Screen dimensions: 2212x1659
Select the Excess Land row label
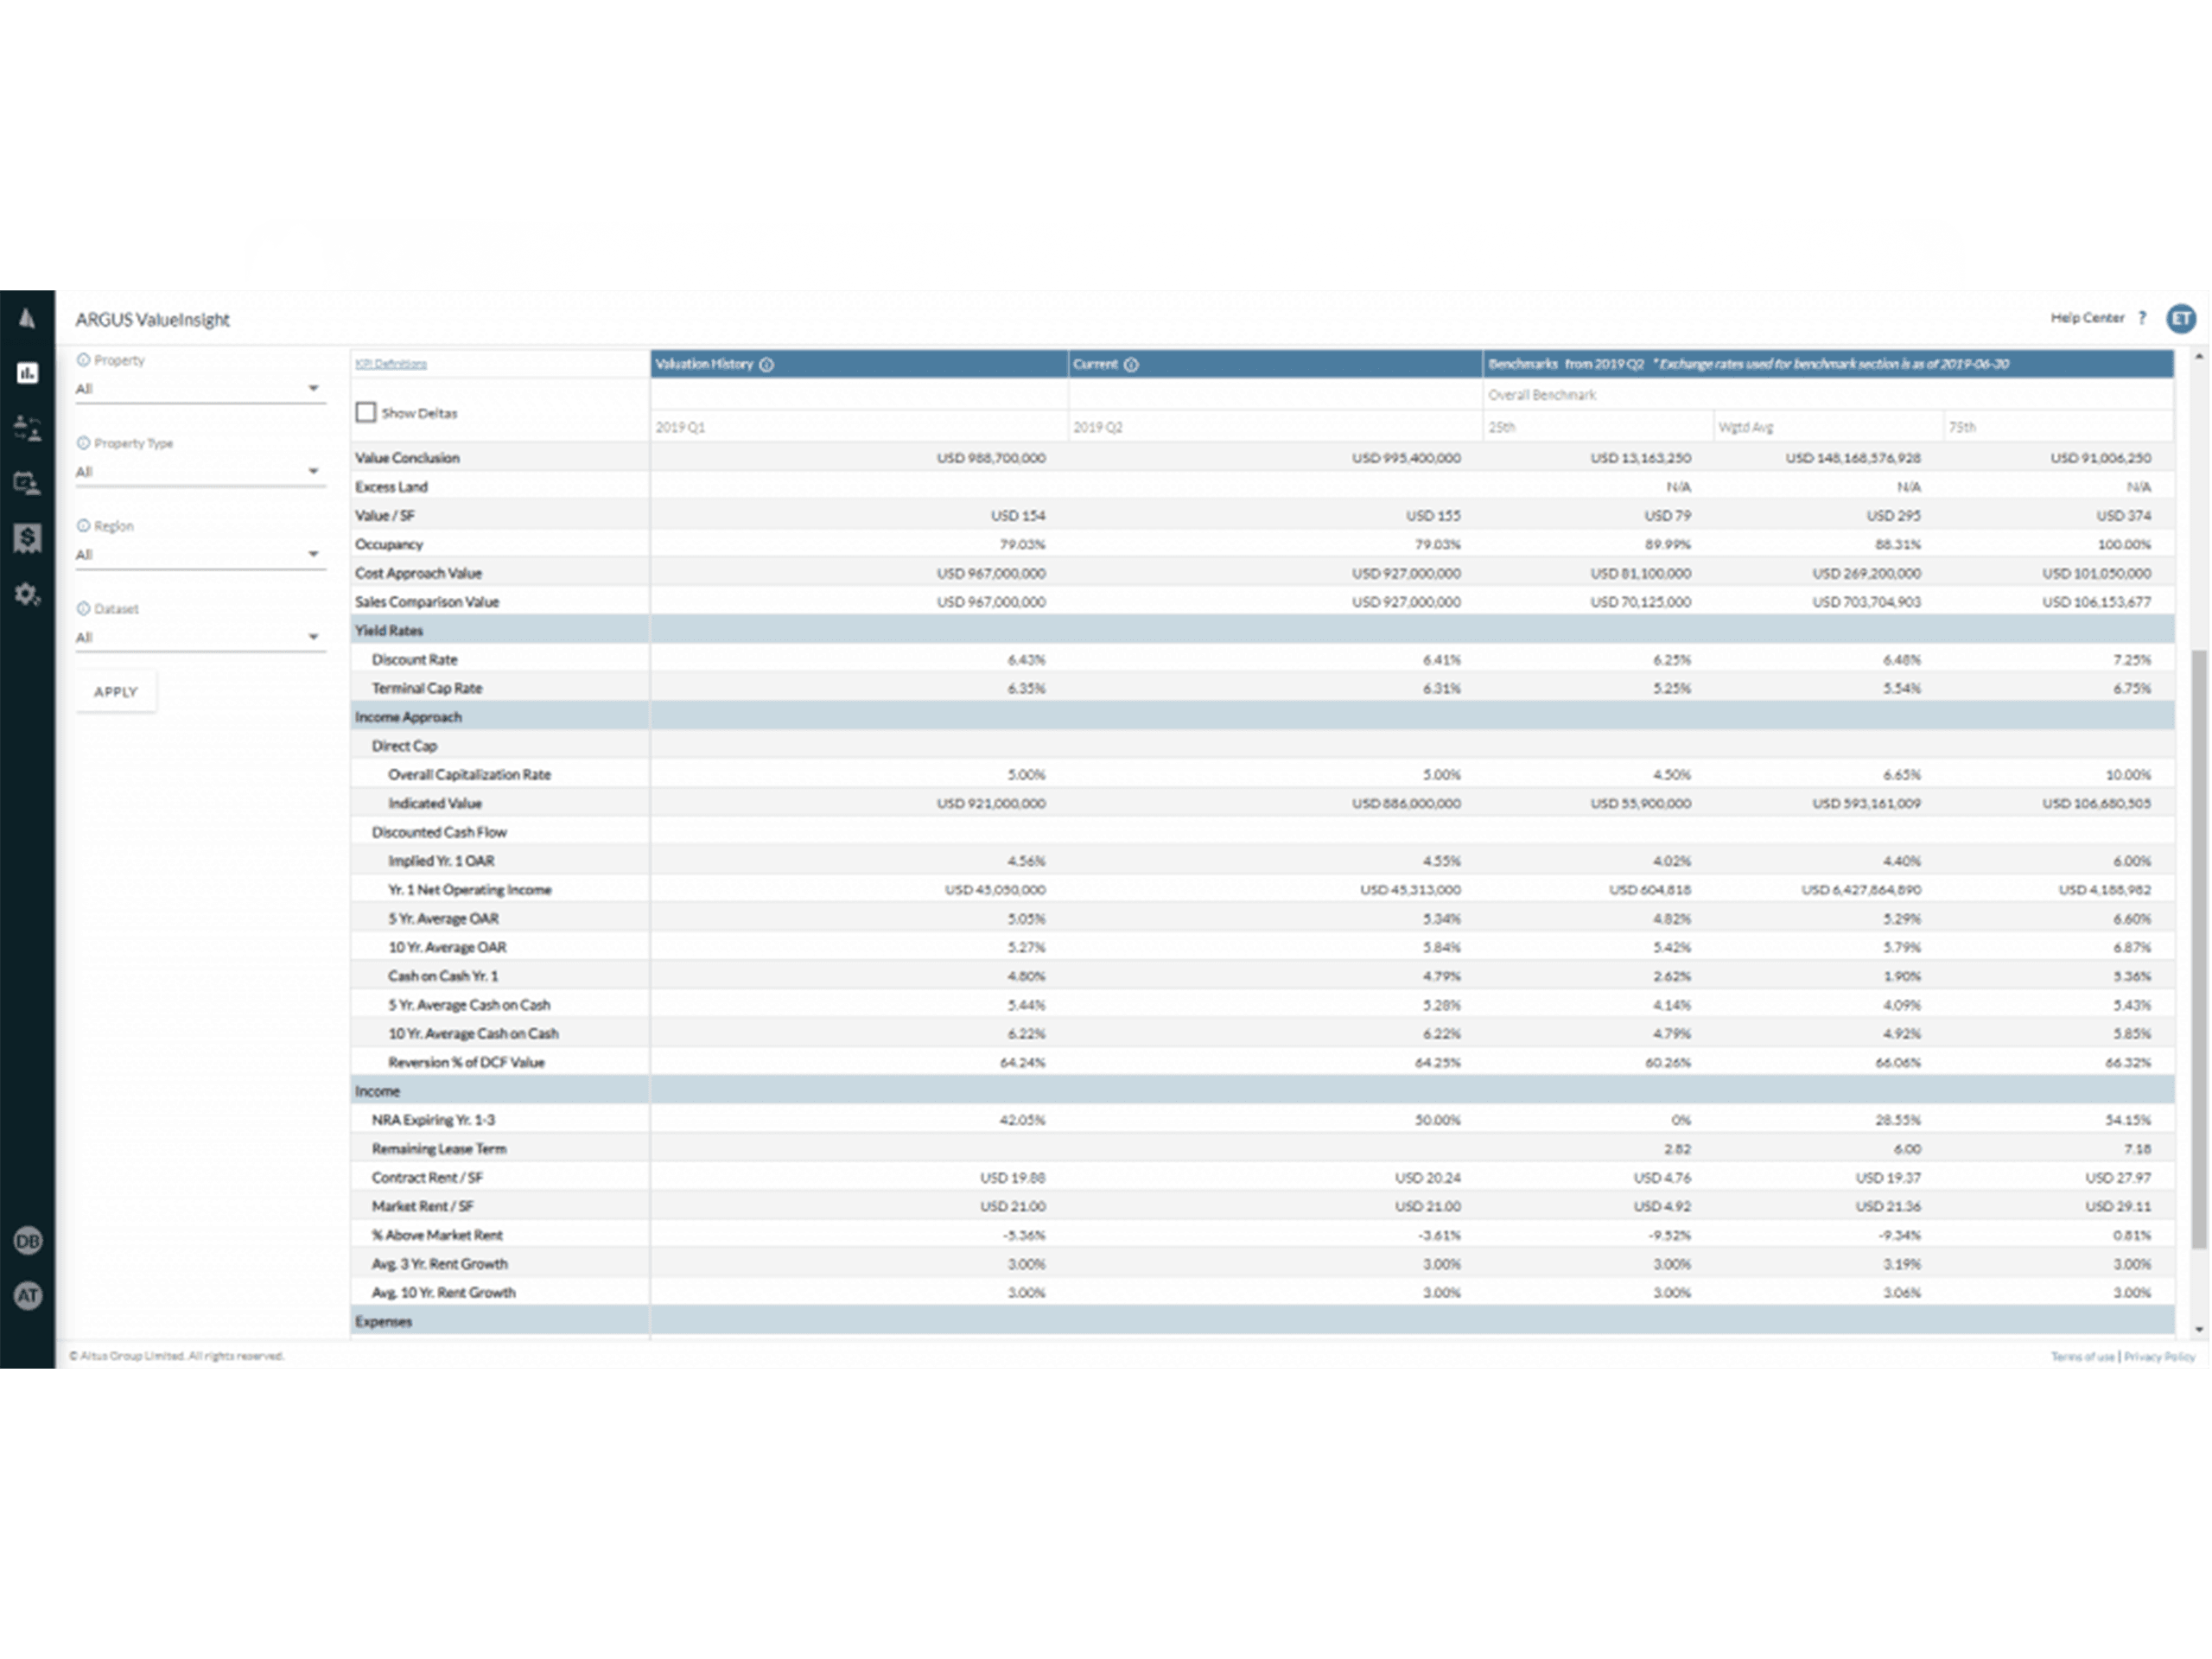391,487
